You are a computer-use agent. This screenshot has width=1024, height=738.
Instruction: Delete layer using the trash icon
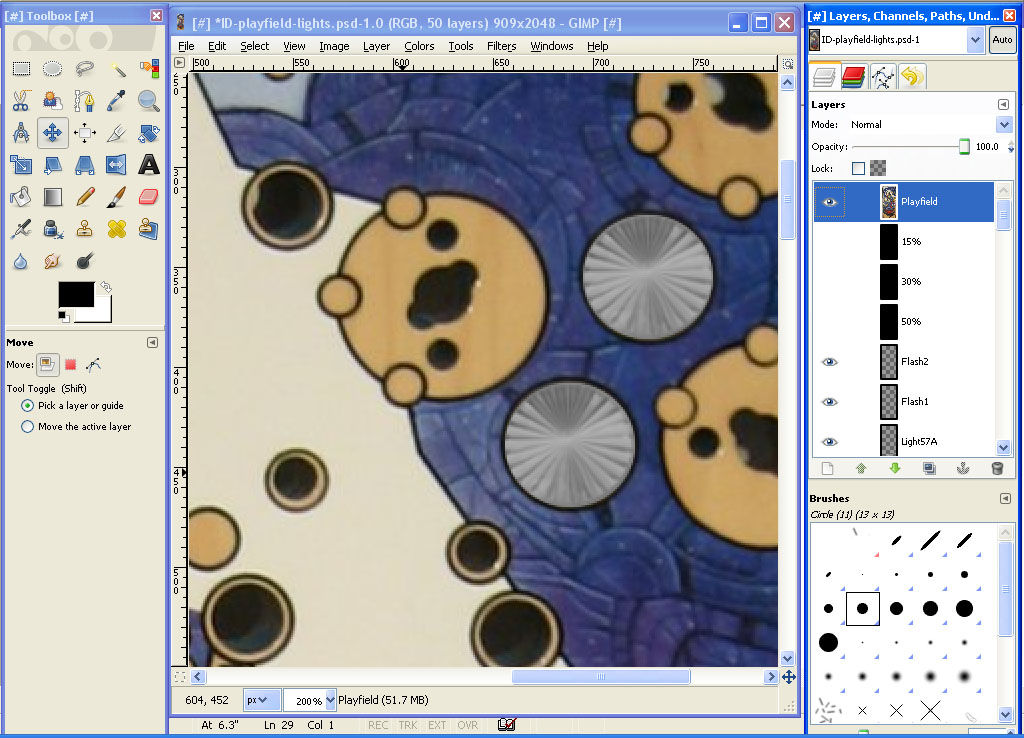[x=996, y=468]
